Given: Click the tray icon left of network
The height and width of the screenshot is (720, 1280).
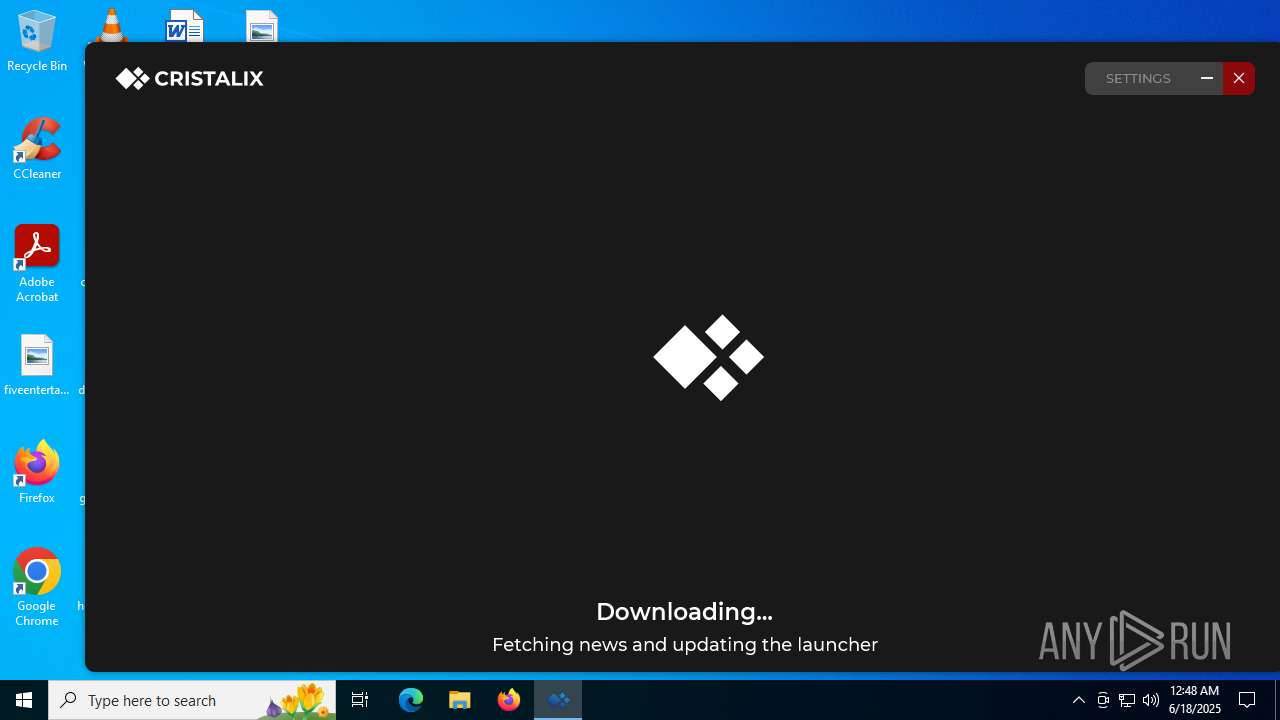Looking at the screenshot, I should click(x=1103, y=700).
